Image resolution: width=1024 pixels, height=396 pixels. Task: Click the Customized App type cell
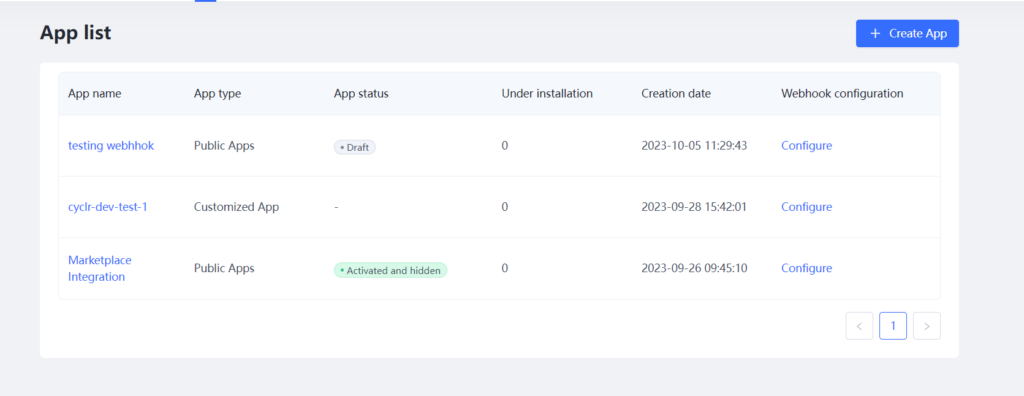click(236, 207)
